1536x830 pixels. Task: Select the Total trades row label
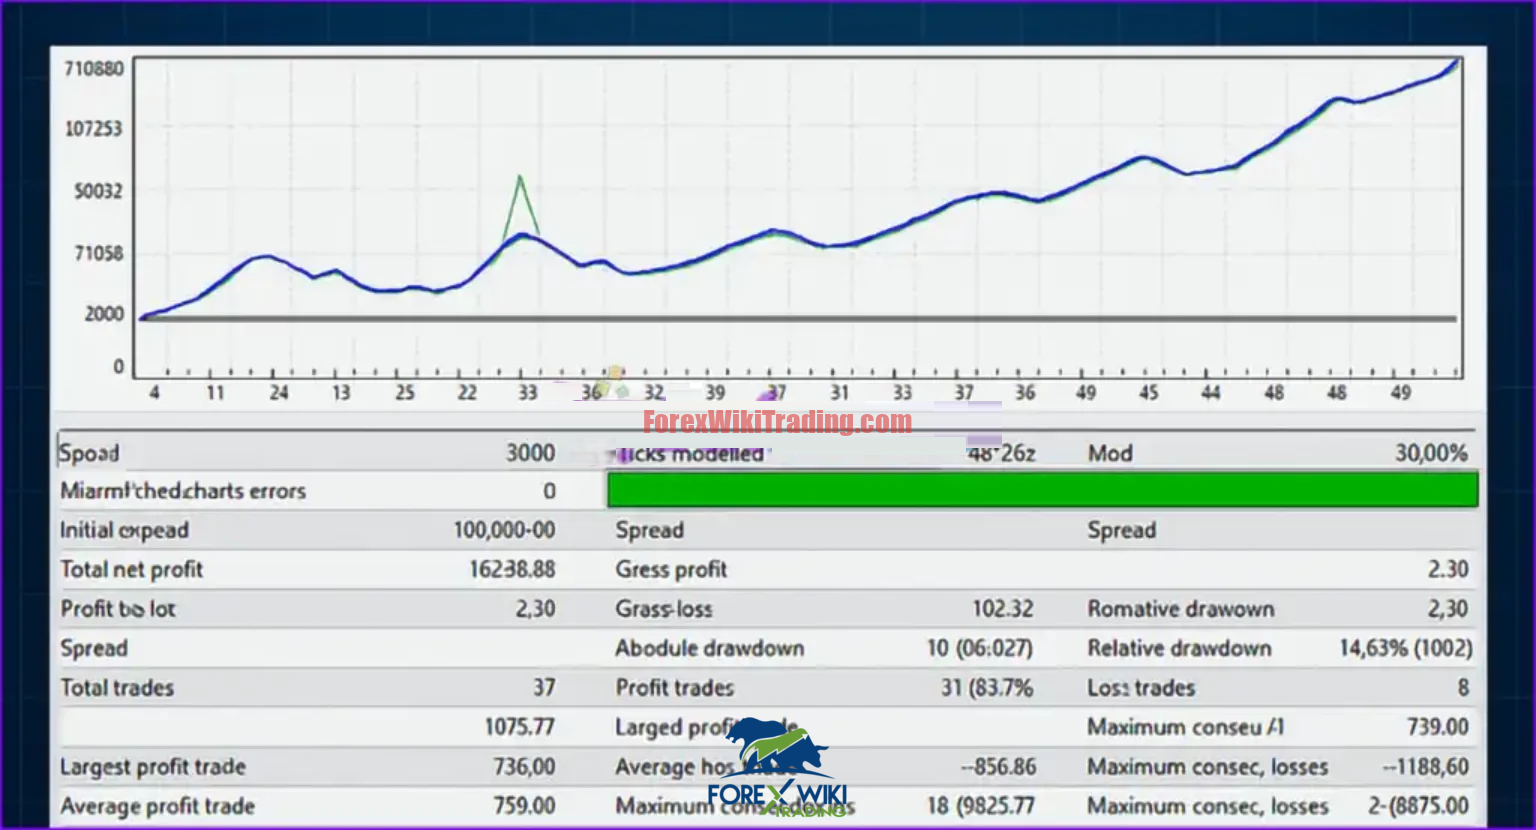pyautogui.click(x=117, y=688)
